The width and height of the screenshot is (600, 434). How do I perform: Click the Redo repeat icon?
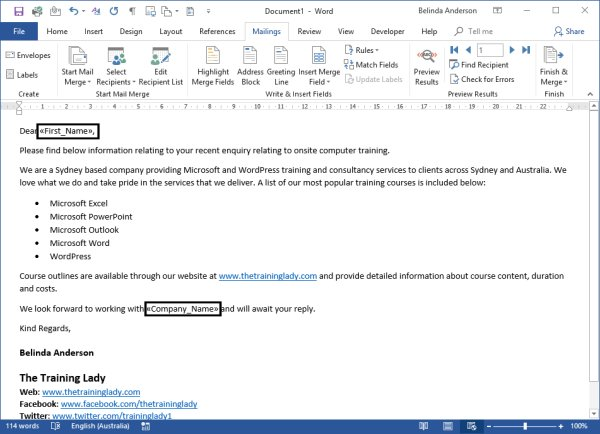[x=114, y=11]
